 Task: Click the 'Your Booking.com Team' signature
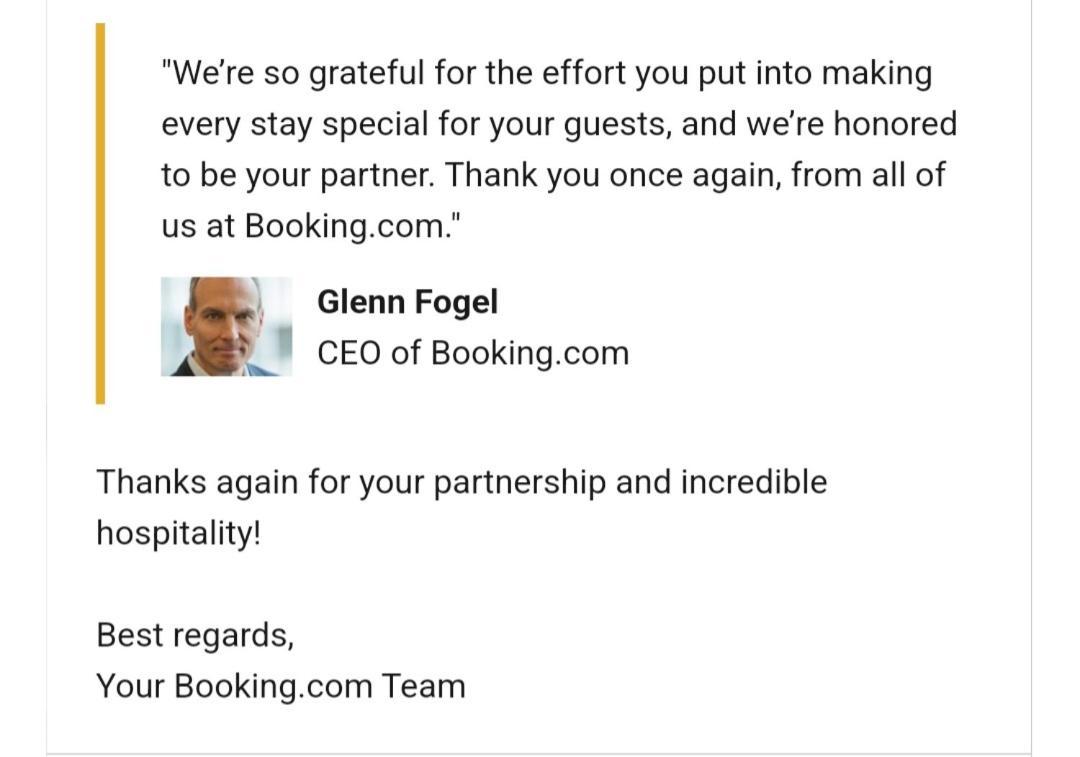point(281,687)
